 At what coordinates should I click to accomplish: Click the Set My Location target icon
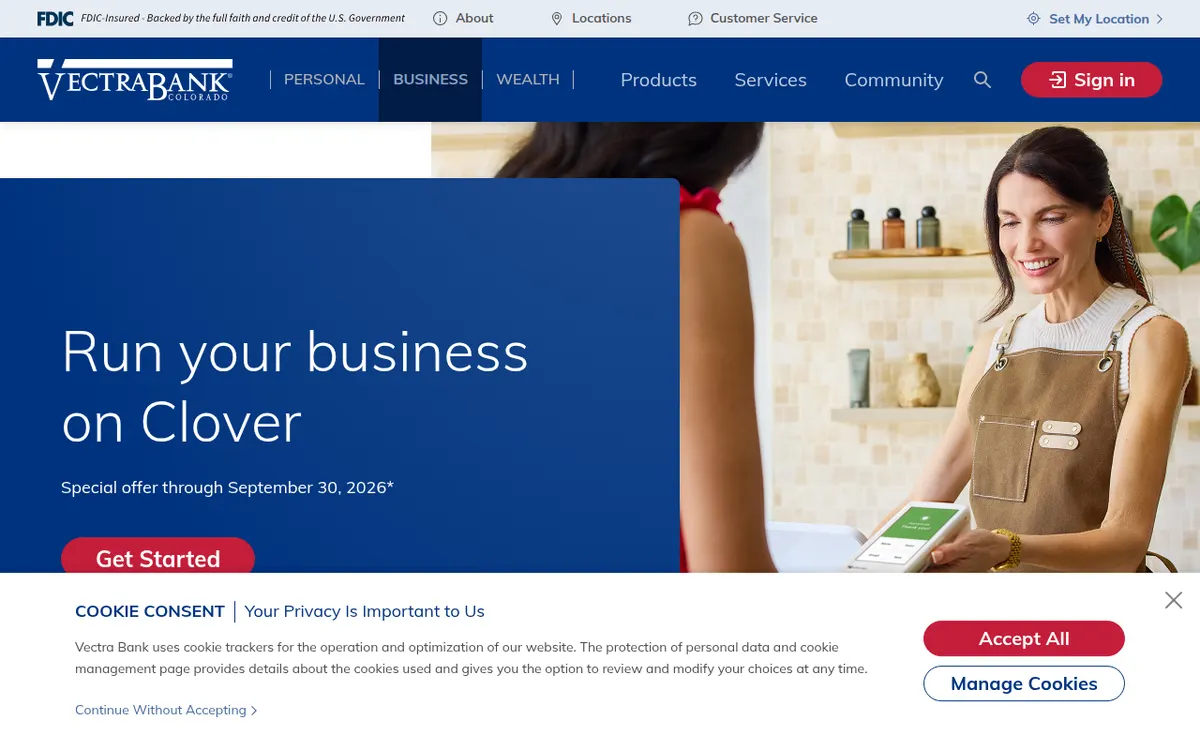(1034, 18)
